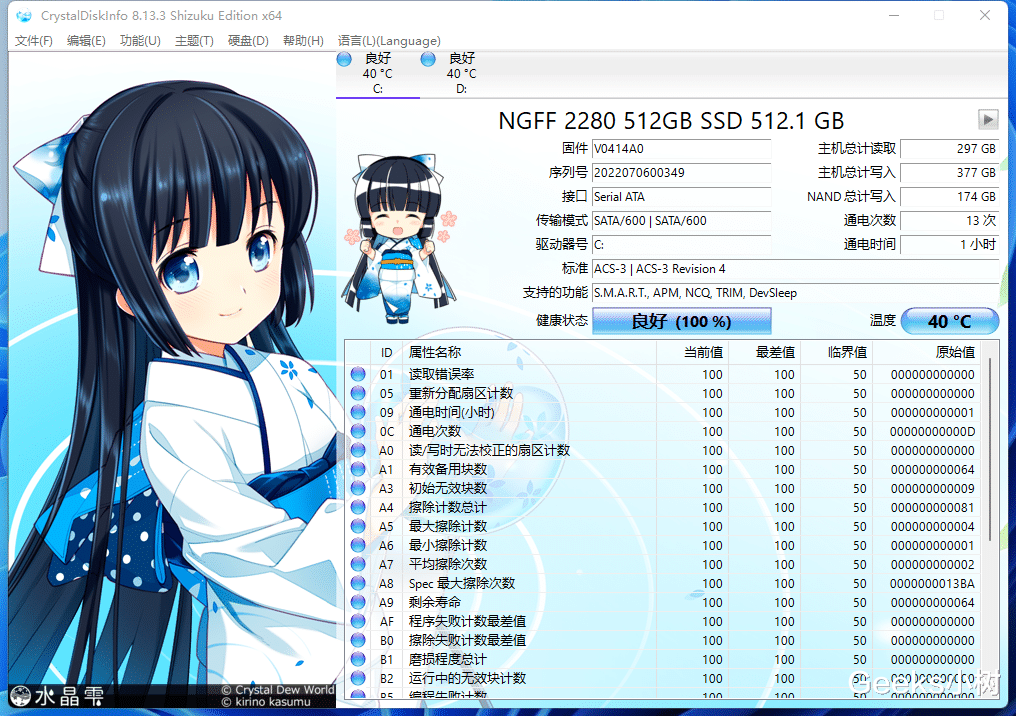Click the NAND total writes value 174 GB
This screenshot has height=716, width=1016.
(950, 197)
